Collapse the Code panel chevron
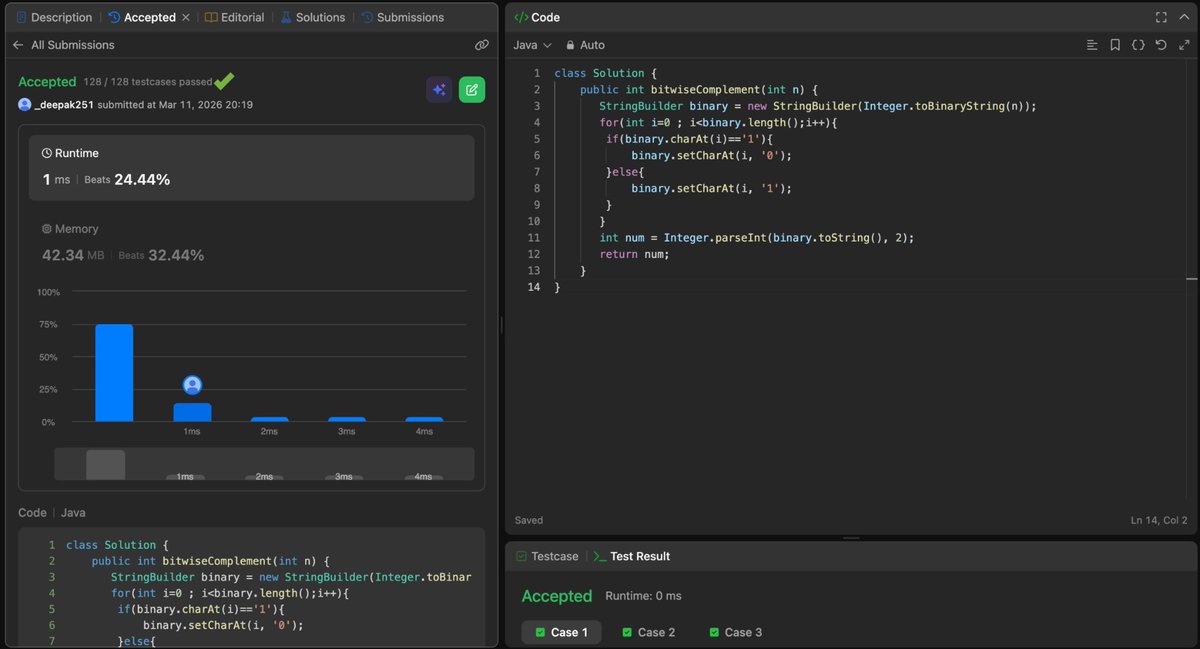 click(1184, 17)
